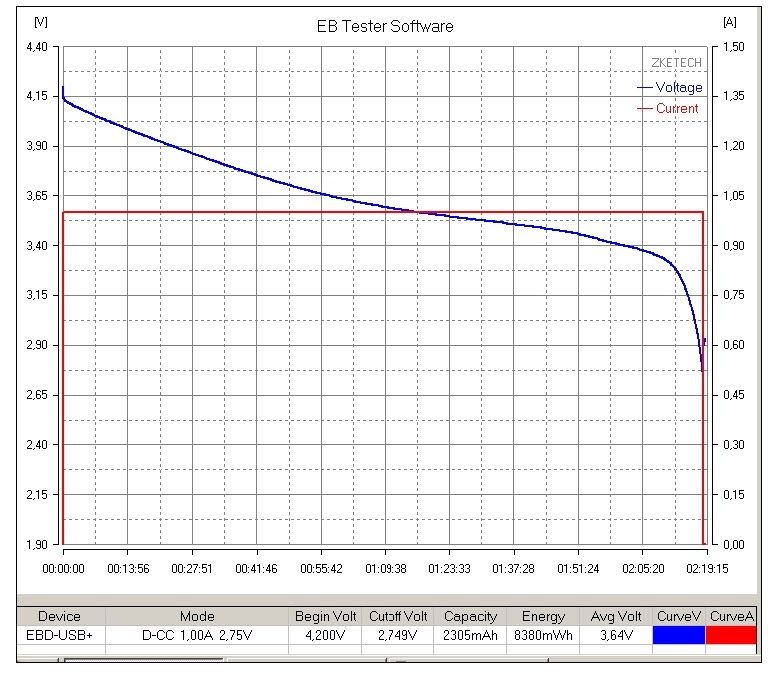Select the Voltage legend entry
The width and height of the screenshot is (782, 673).
[679, 88]
